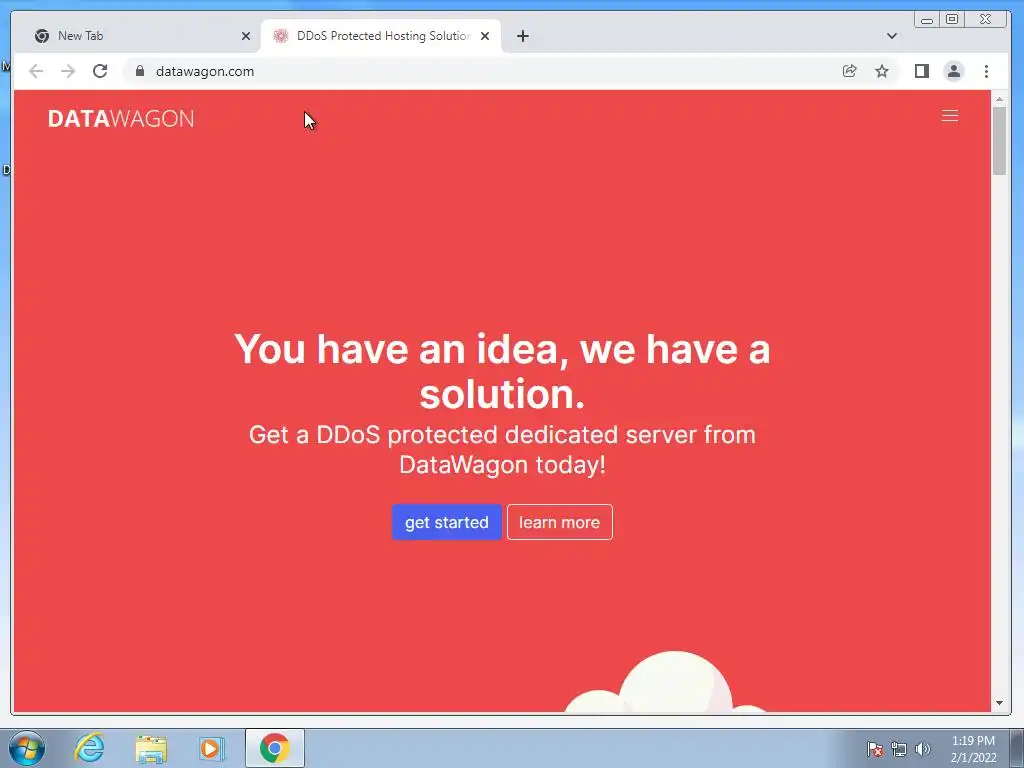1024x768 pixels.
Task: Click the 'Get a DDoS protected' subtitle text
Action: pyautogui.click(x=502, y=450)
